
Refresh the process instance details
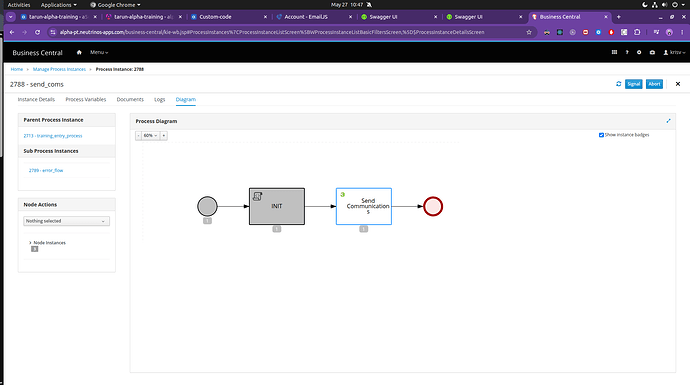619,84
